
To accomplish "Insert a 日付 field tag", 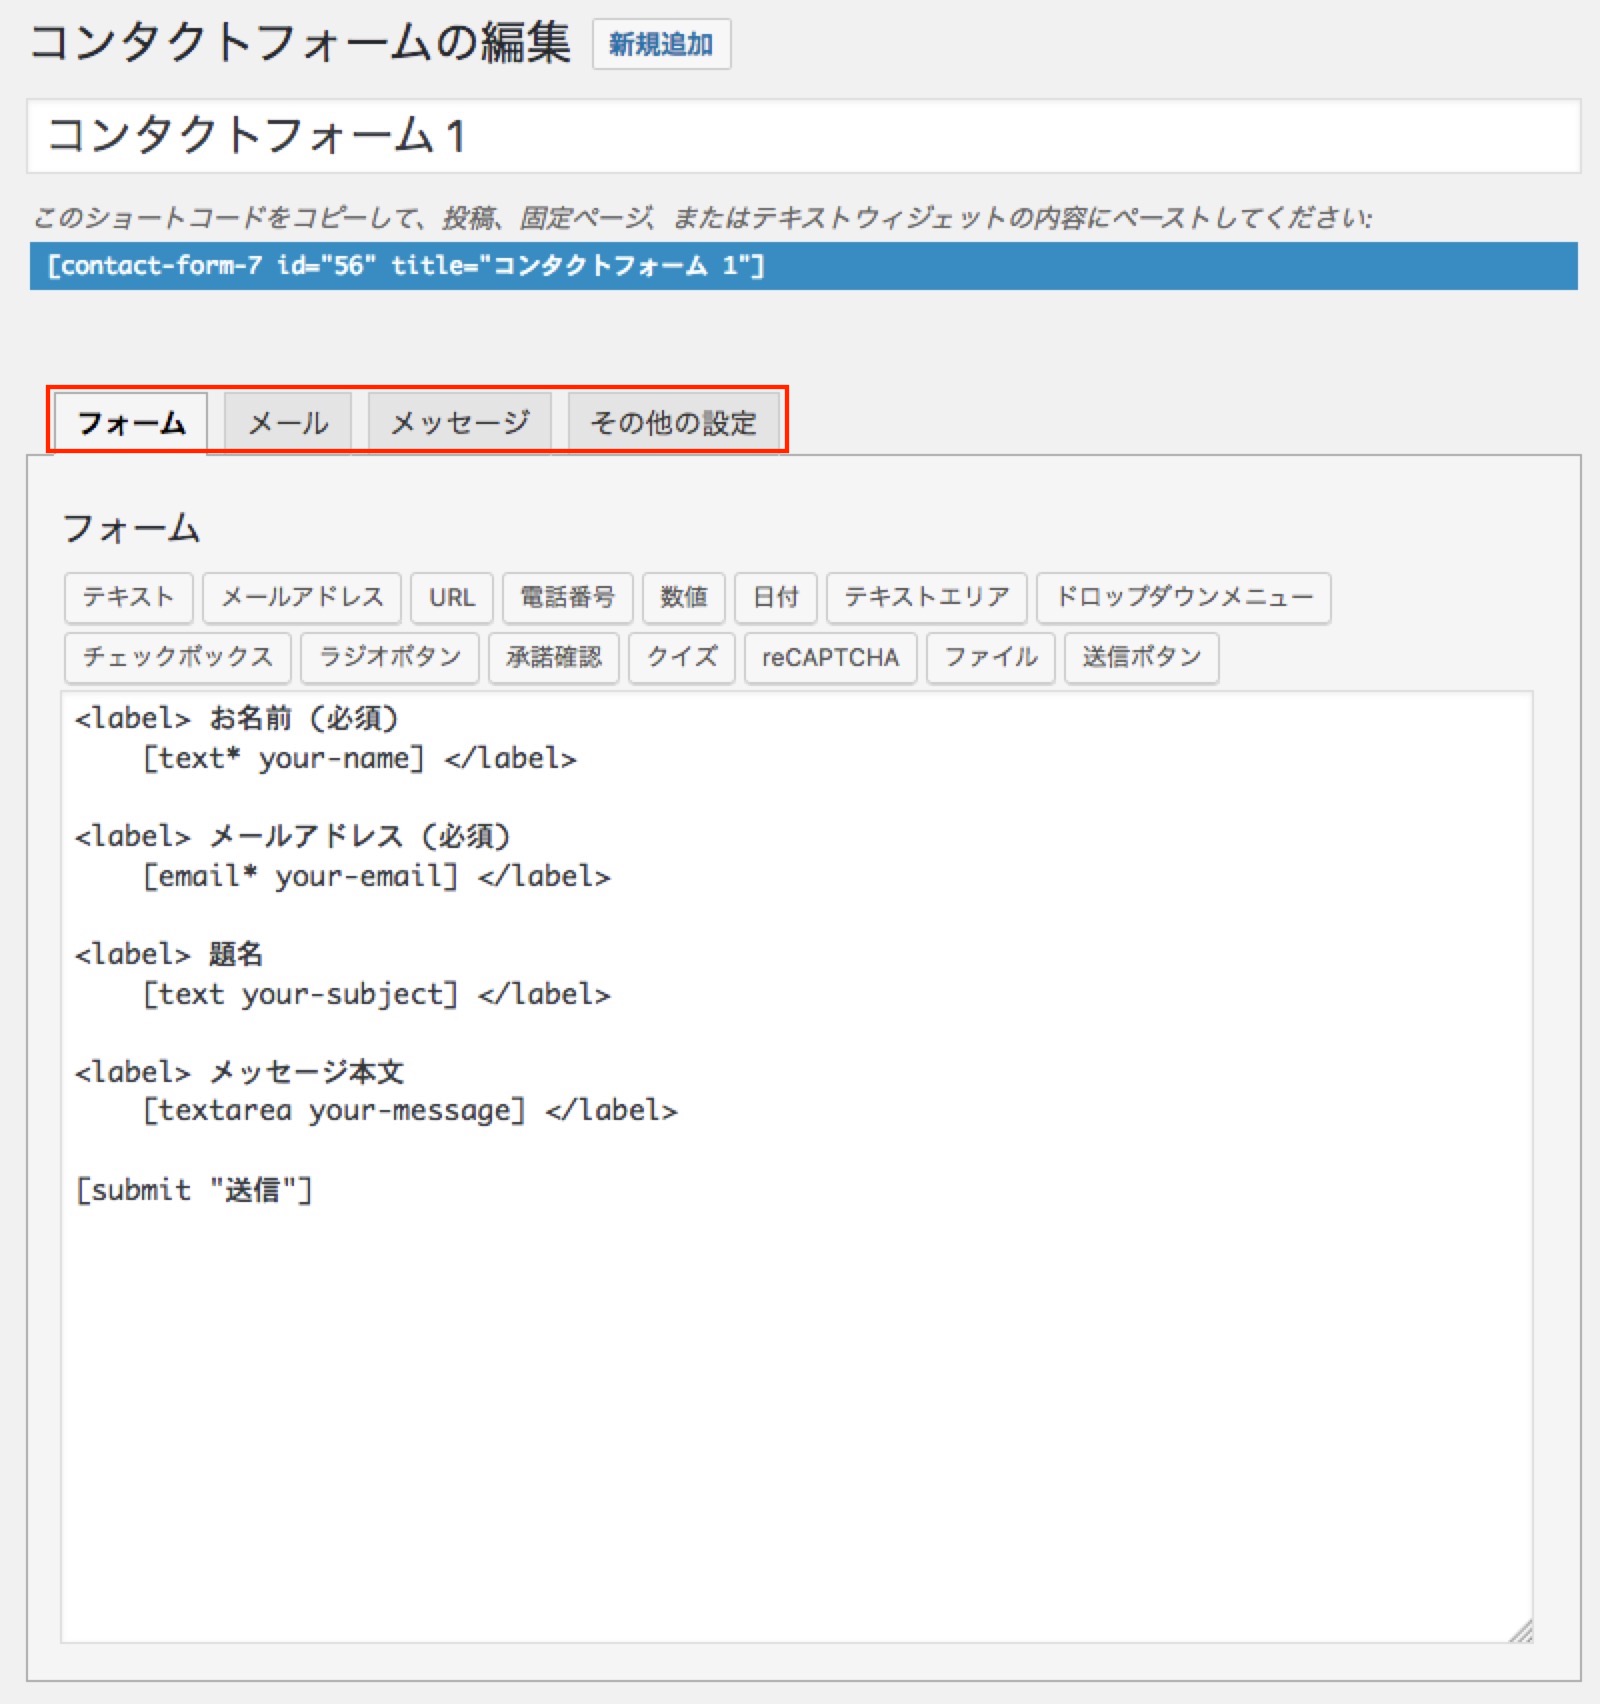I will pos(776,598).
